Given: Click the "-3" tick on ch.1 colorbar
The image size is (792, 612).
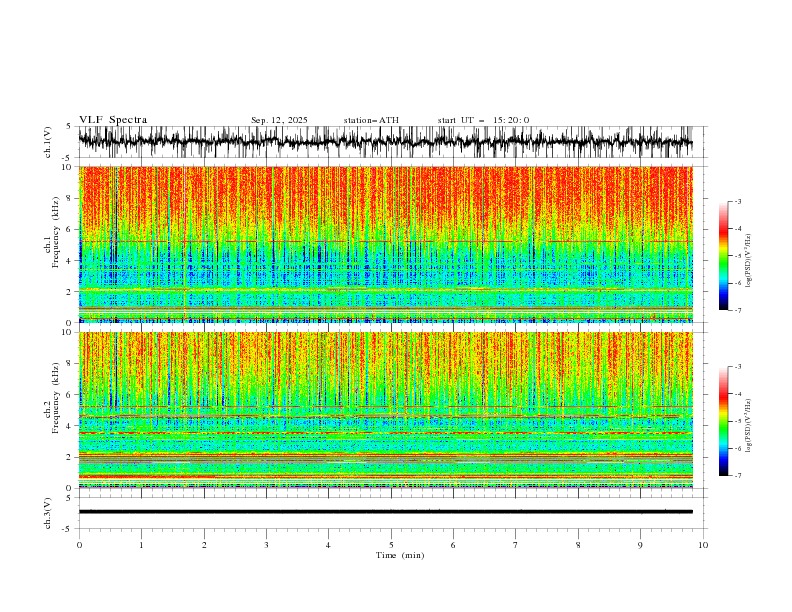Looking at the screenshot, I should [x=738, y=201].
